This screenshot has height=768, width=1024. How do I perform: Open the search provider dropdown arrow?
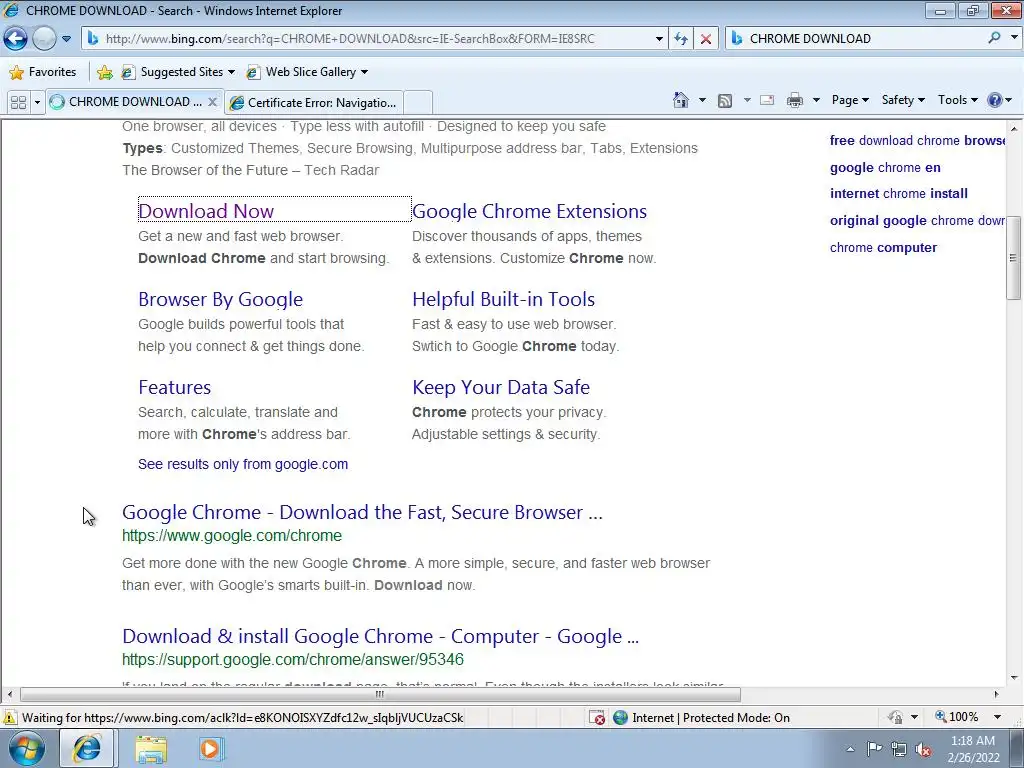(x=1014, y=38)
